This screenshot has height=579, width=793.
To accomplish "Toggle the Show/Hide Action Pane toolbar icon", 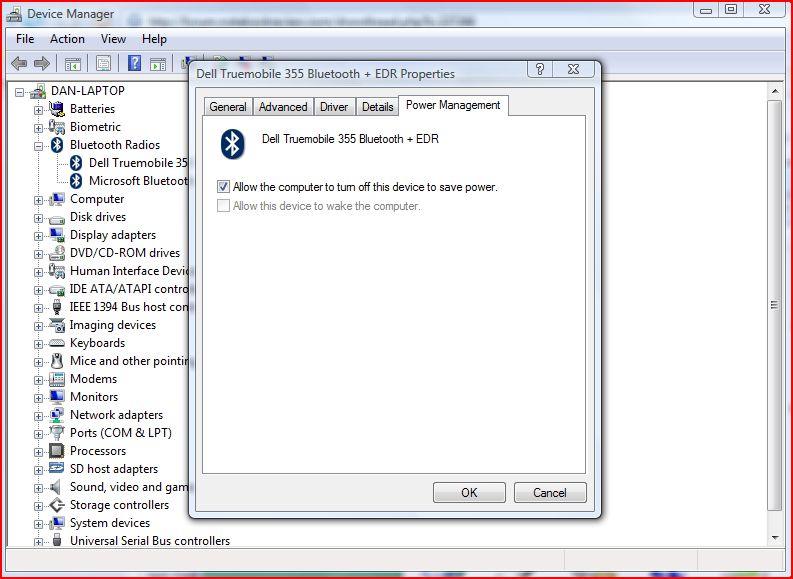I will [158, 64].
